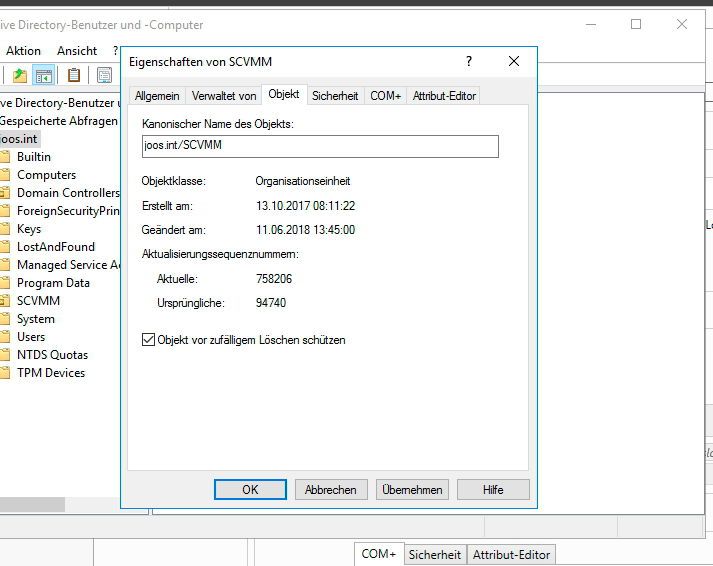Screen dimensions: 713x566
Task: Select the Users container
Action: pos(31,337)
